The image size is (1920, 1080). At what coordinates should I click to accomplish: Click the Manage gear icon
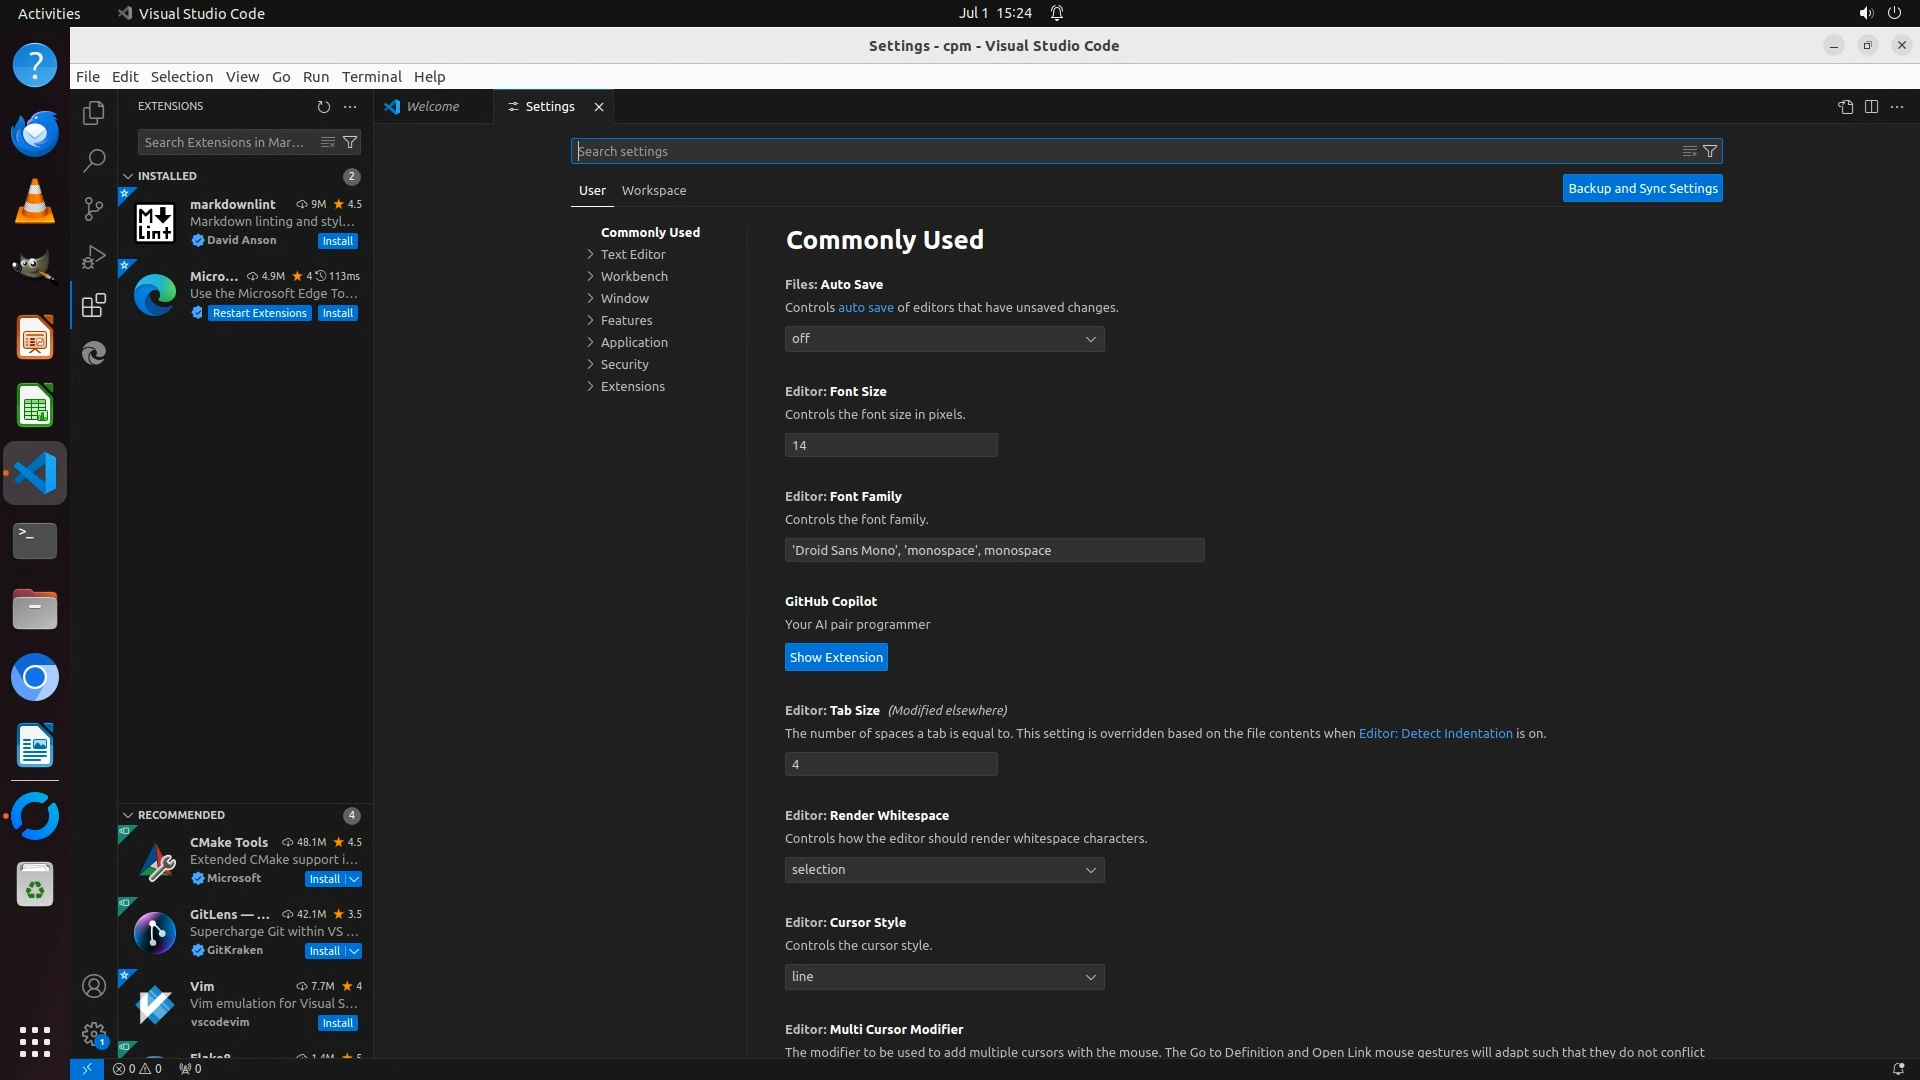[x=94, y=1034]
